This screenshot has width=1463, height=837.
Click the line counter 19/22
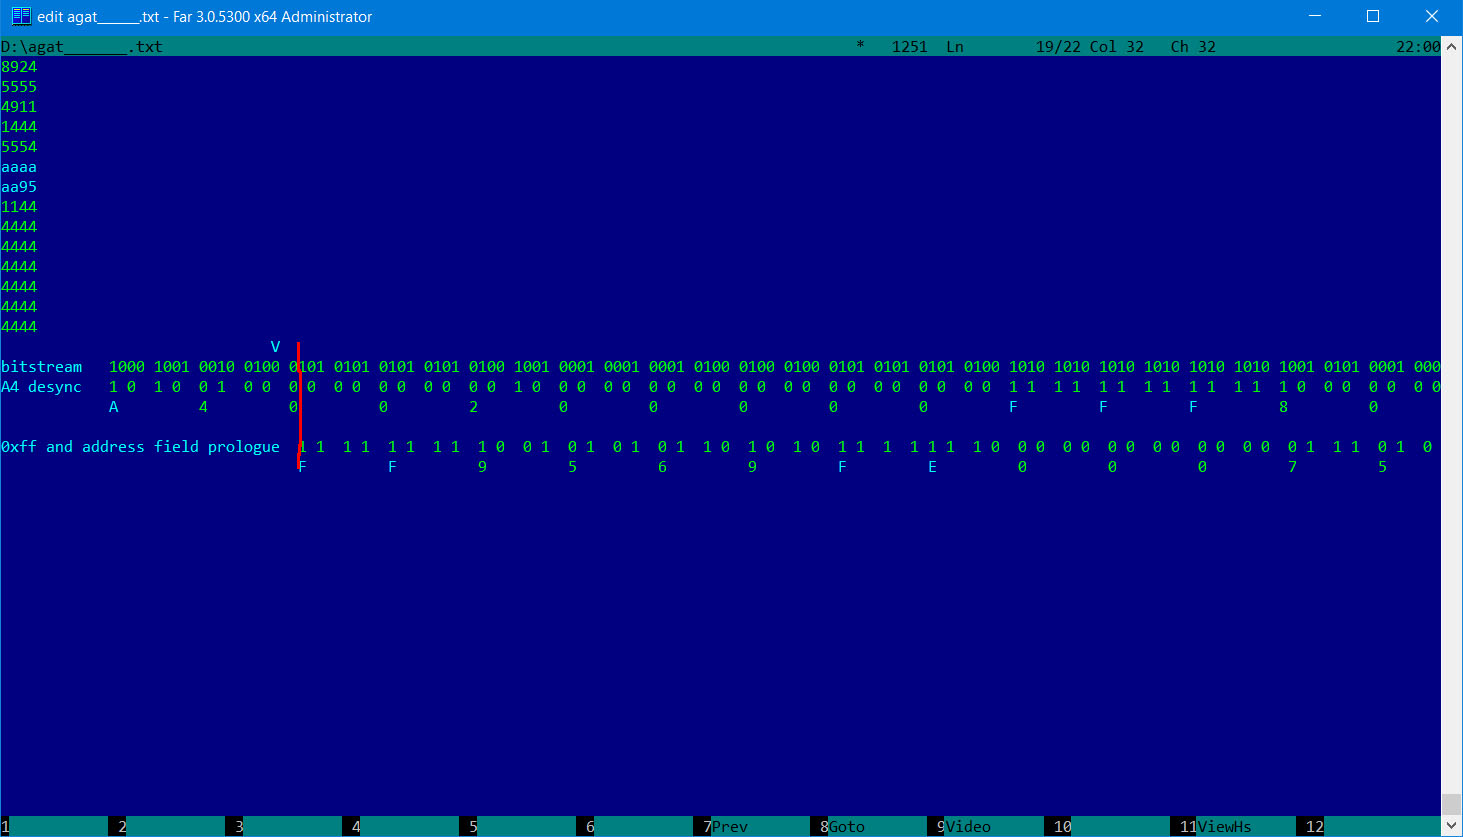tap(1058, 47)
